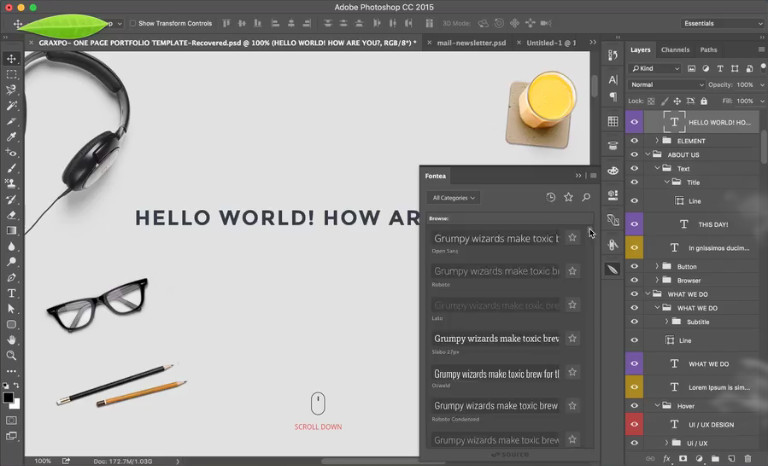Screen dimensions: 768x466
Task: Click the search icon in Fontea panel
Action: pos(586,197)
